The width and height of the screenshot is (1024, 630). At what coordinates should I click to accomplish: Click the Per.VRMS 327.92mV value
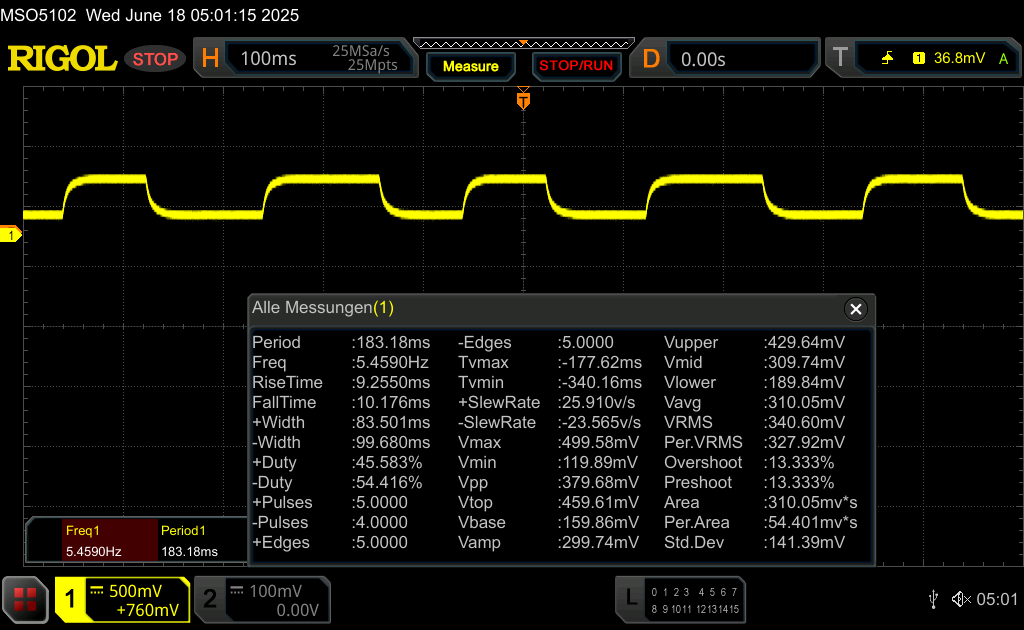805,443
